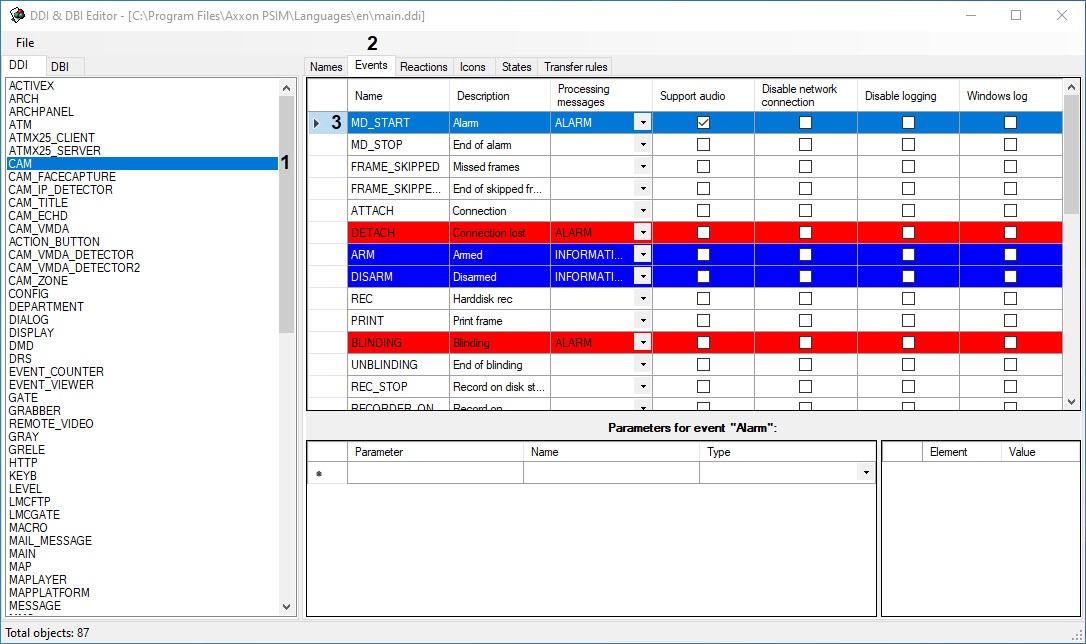Switch to the DBI tab
1086x644 pixels.
[60, 67]
